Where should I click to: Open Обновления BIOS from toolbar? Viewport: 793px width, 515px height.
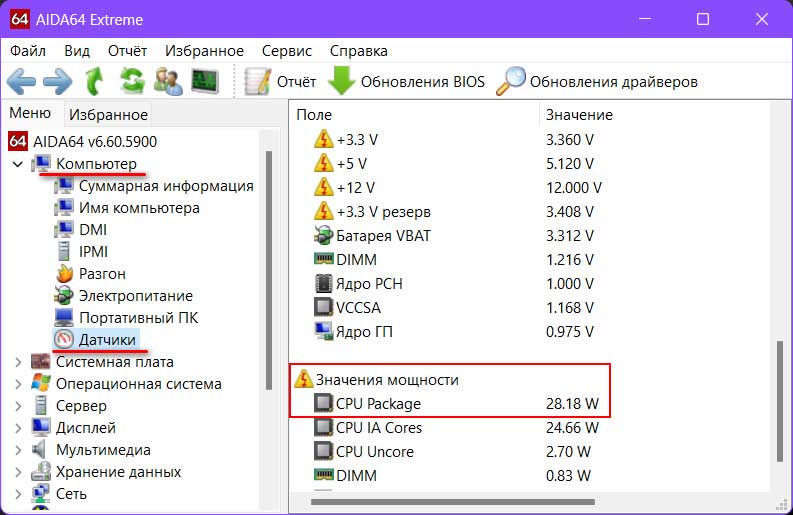pos(407,81)
